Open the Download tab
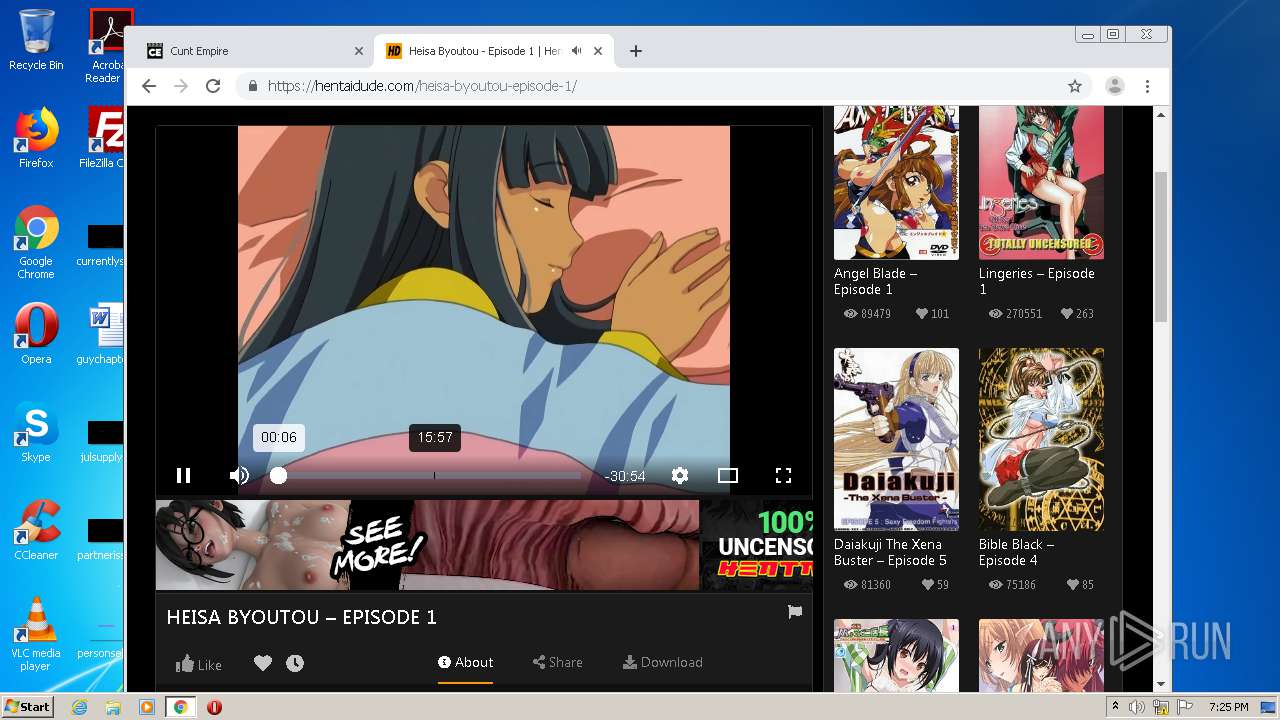1280x720 pixels. click(x=662, y=662)
